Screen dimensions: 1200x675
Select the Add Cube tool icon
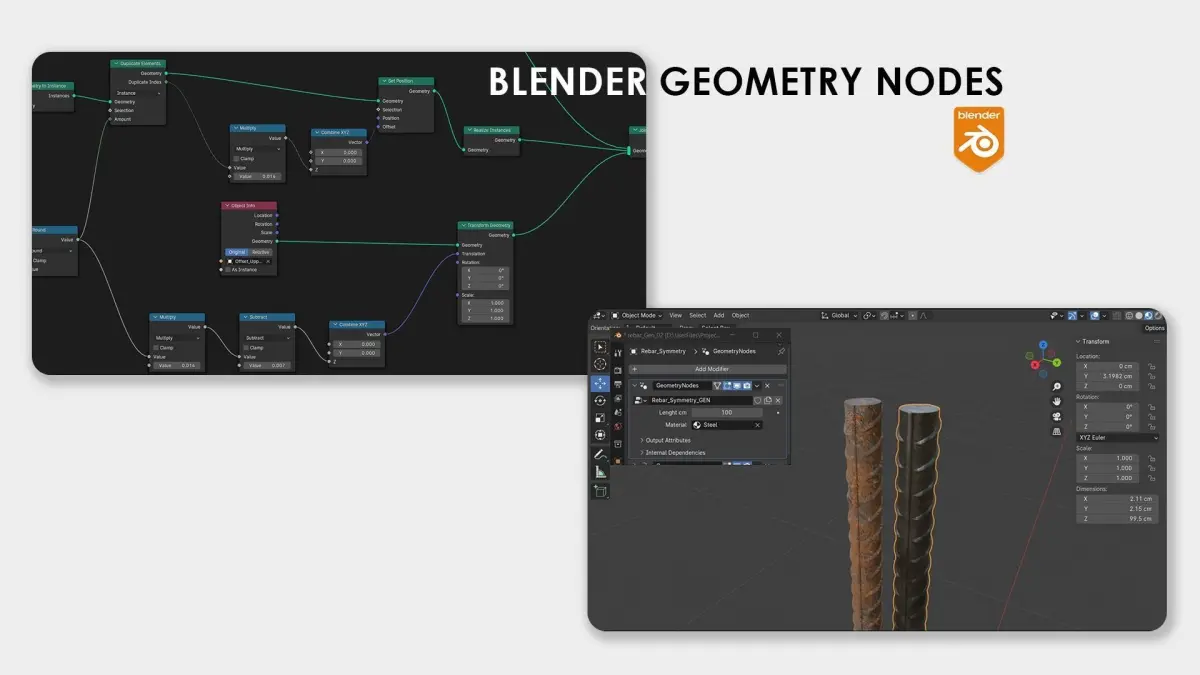(600, 491)
